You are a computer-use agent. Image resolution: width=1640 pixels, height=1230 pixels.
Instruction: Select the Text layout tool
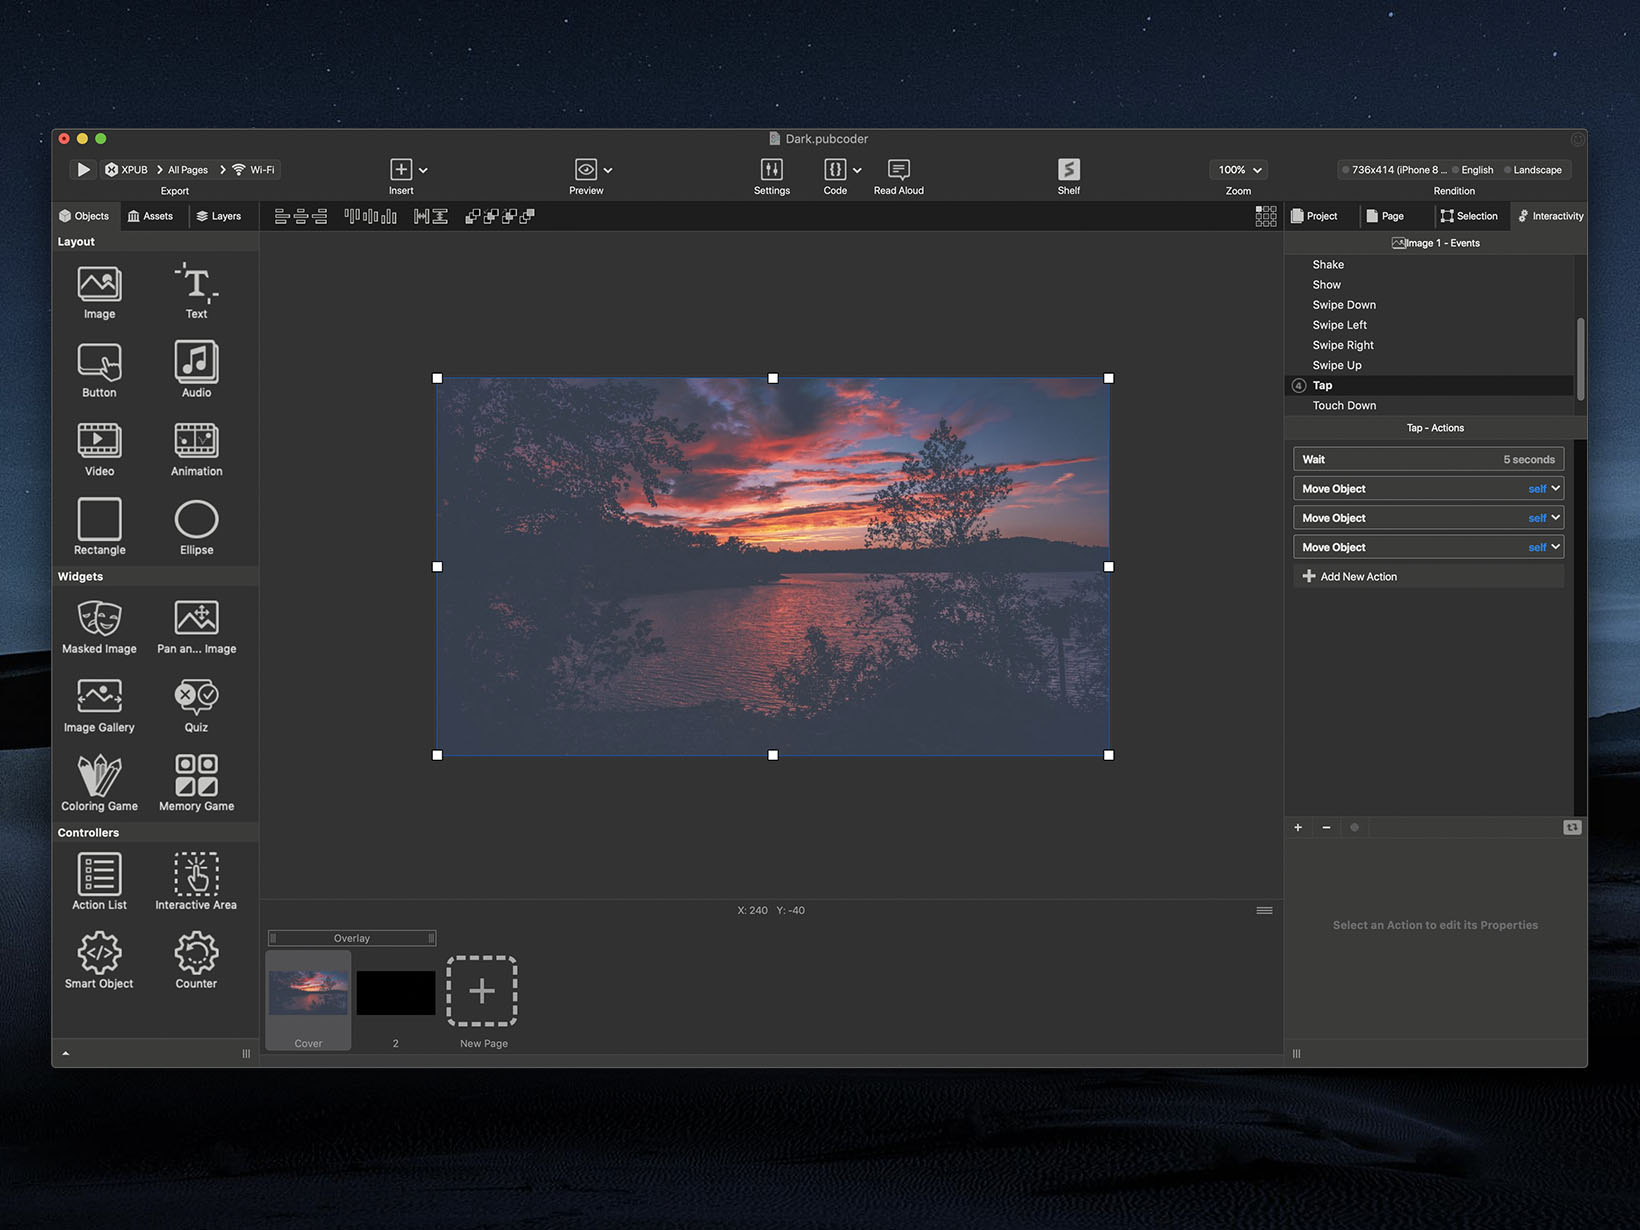pos(196,285)
